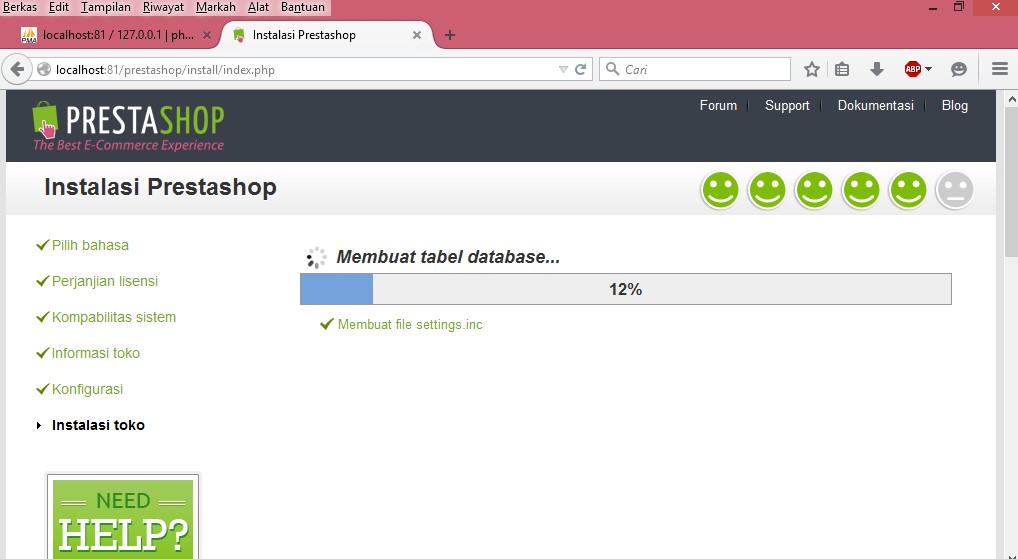Open the Tampilan menu
The width and height of the screenshot is (1018, 559).
(x=106, y=7)
